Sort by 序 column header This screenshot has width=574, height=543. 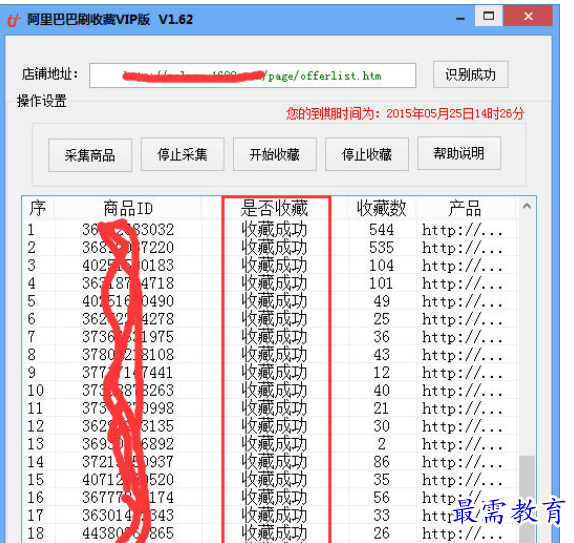tap(38, 208)
